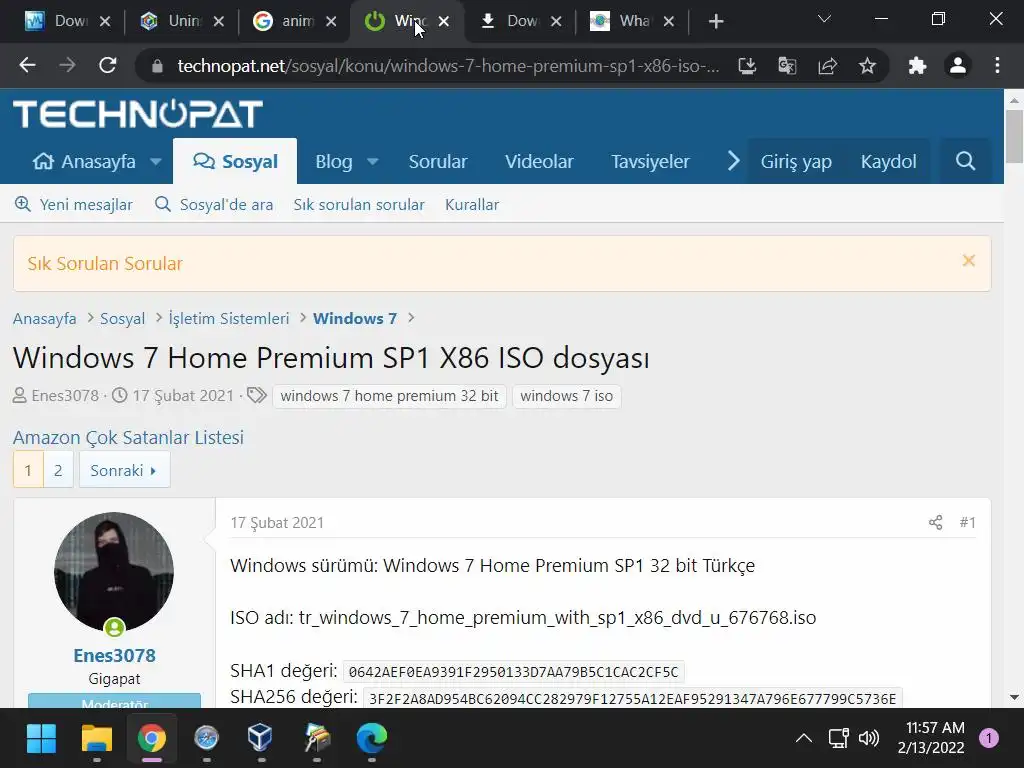Click the share page icon
The image size is (1024, 768).
tap(827, 65)
